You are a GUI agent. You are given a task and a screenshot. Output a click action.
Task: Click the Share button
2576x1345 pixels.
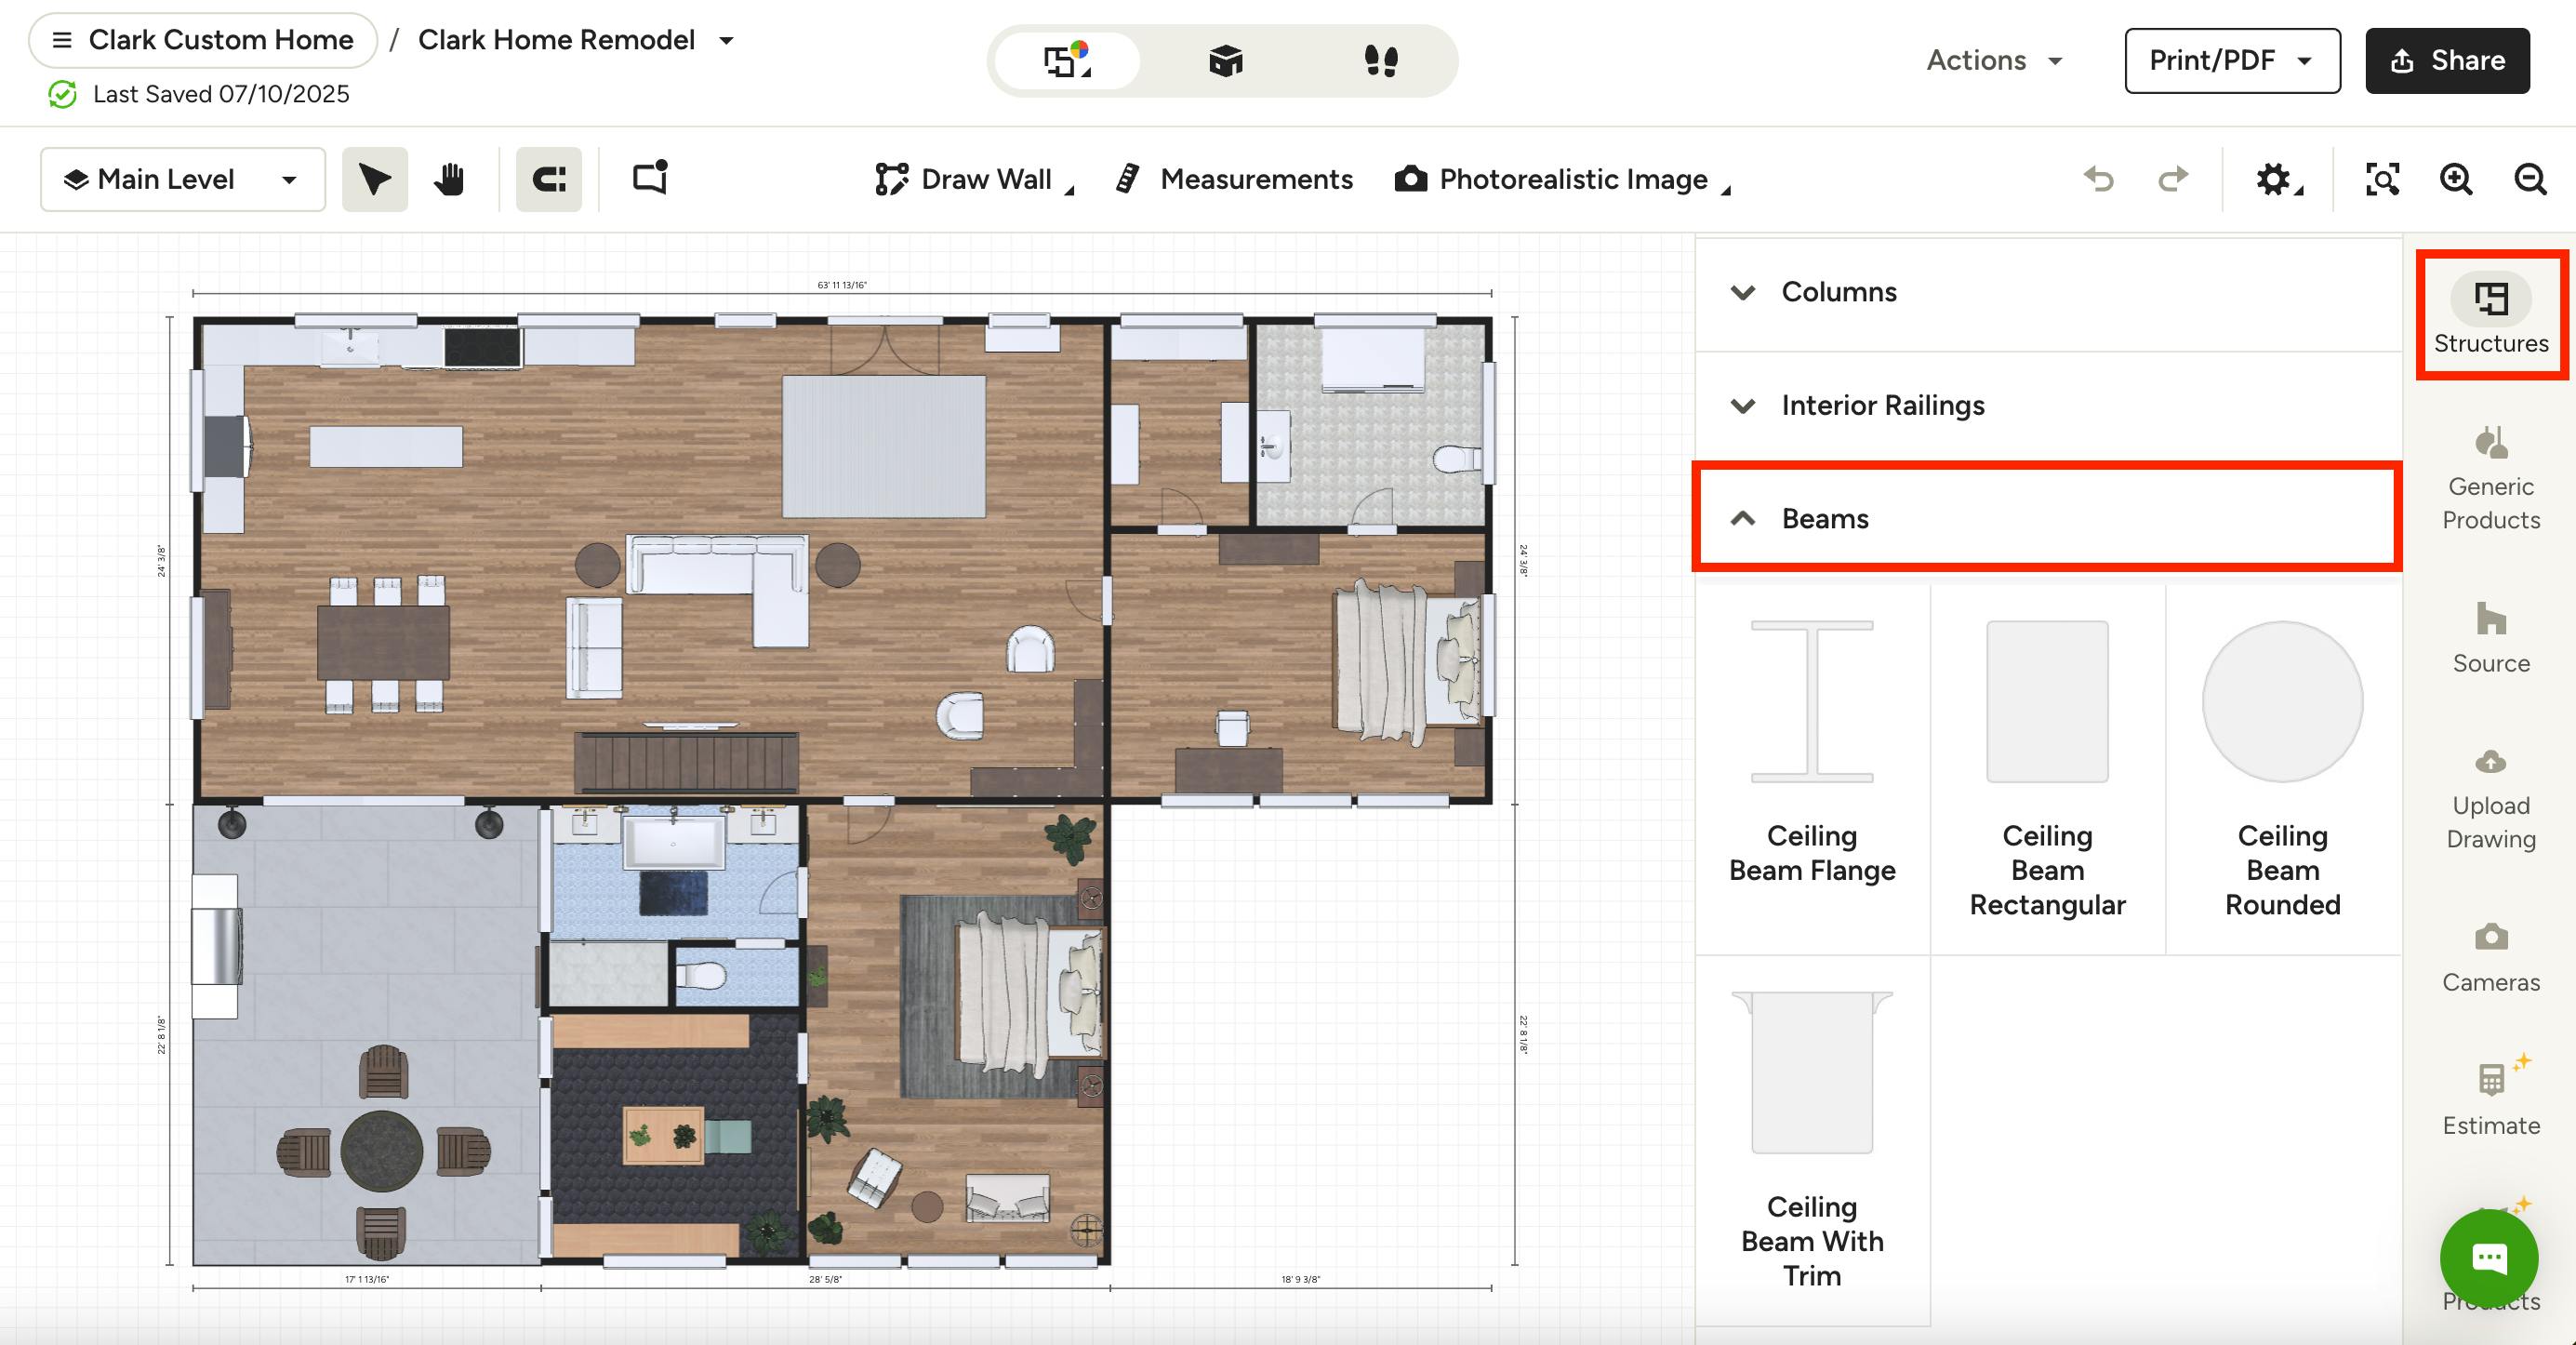2447,61
